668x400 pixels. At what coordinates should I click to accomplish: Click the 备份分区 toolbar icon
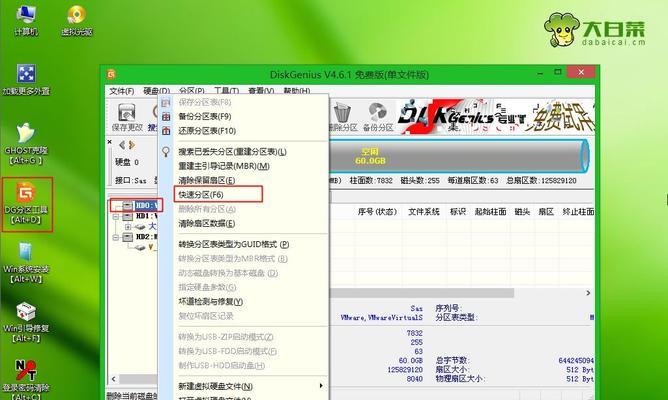click(x=377, y=117)
